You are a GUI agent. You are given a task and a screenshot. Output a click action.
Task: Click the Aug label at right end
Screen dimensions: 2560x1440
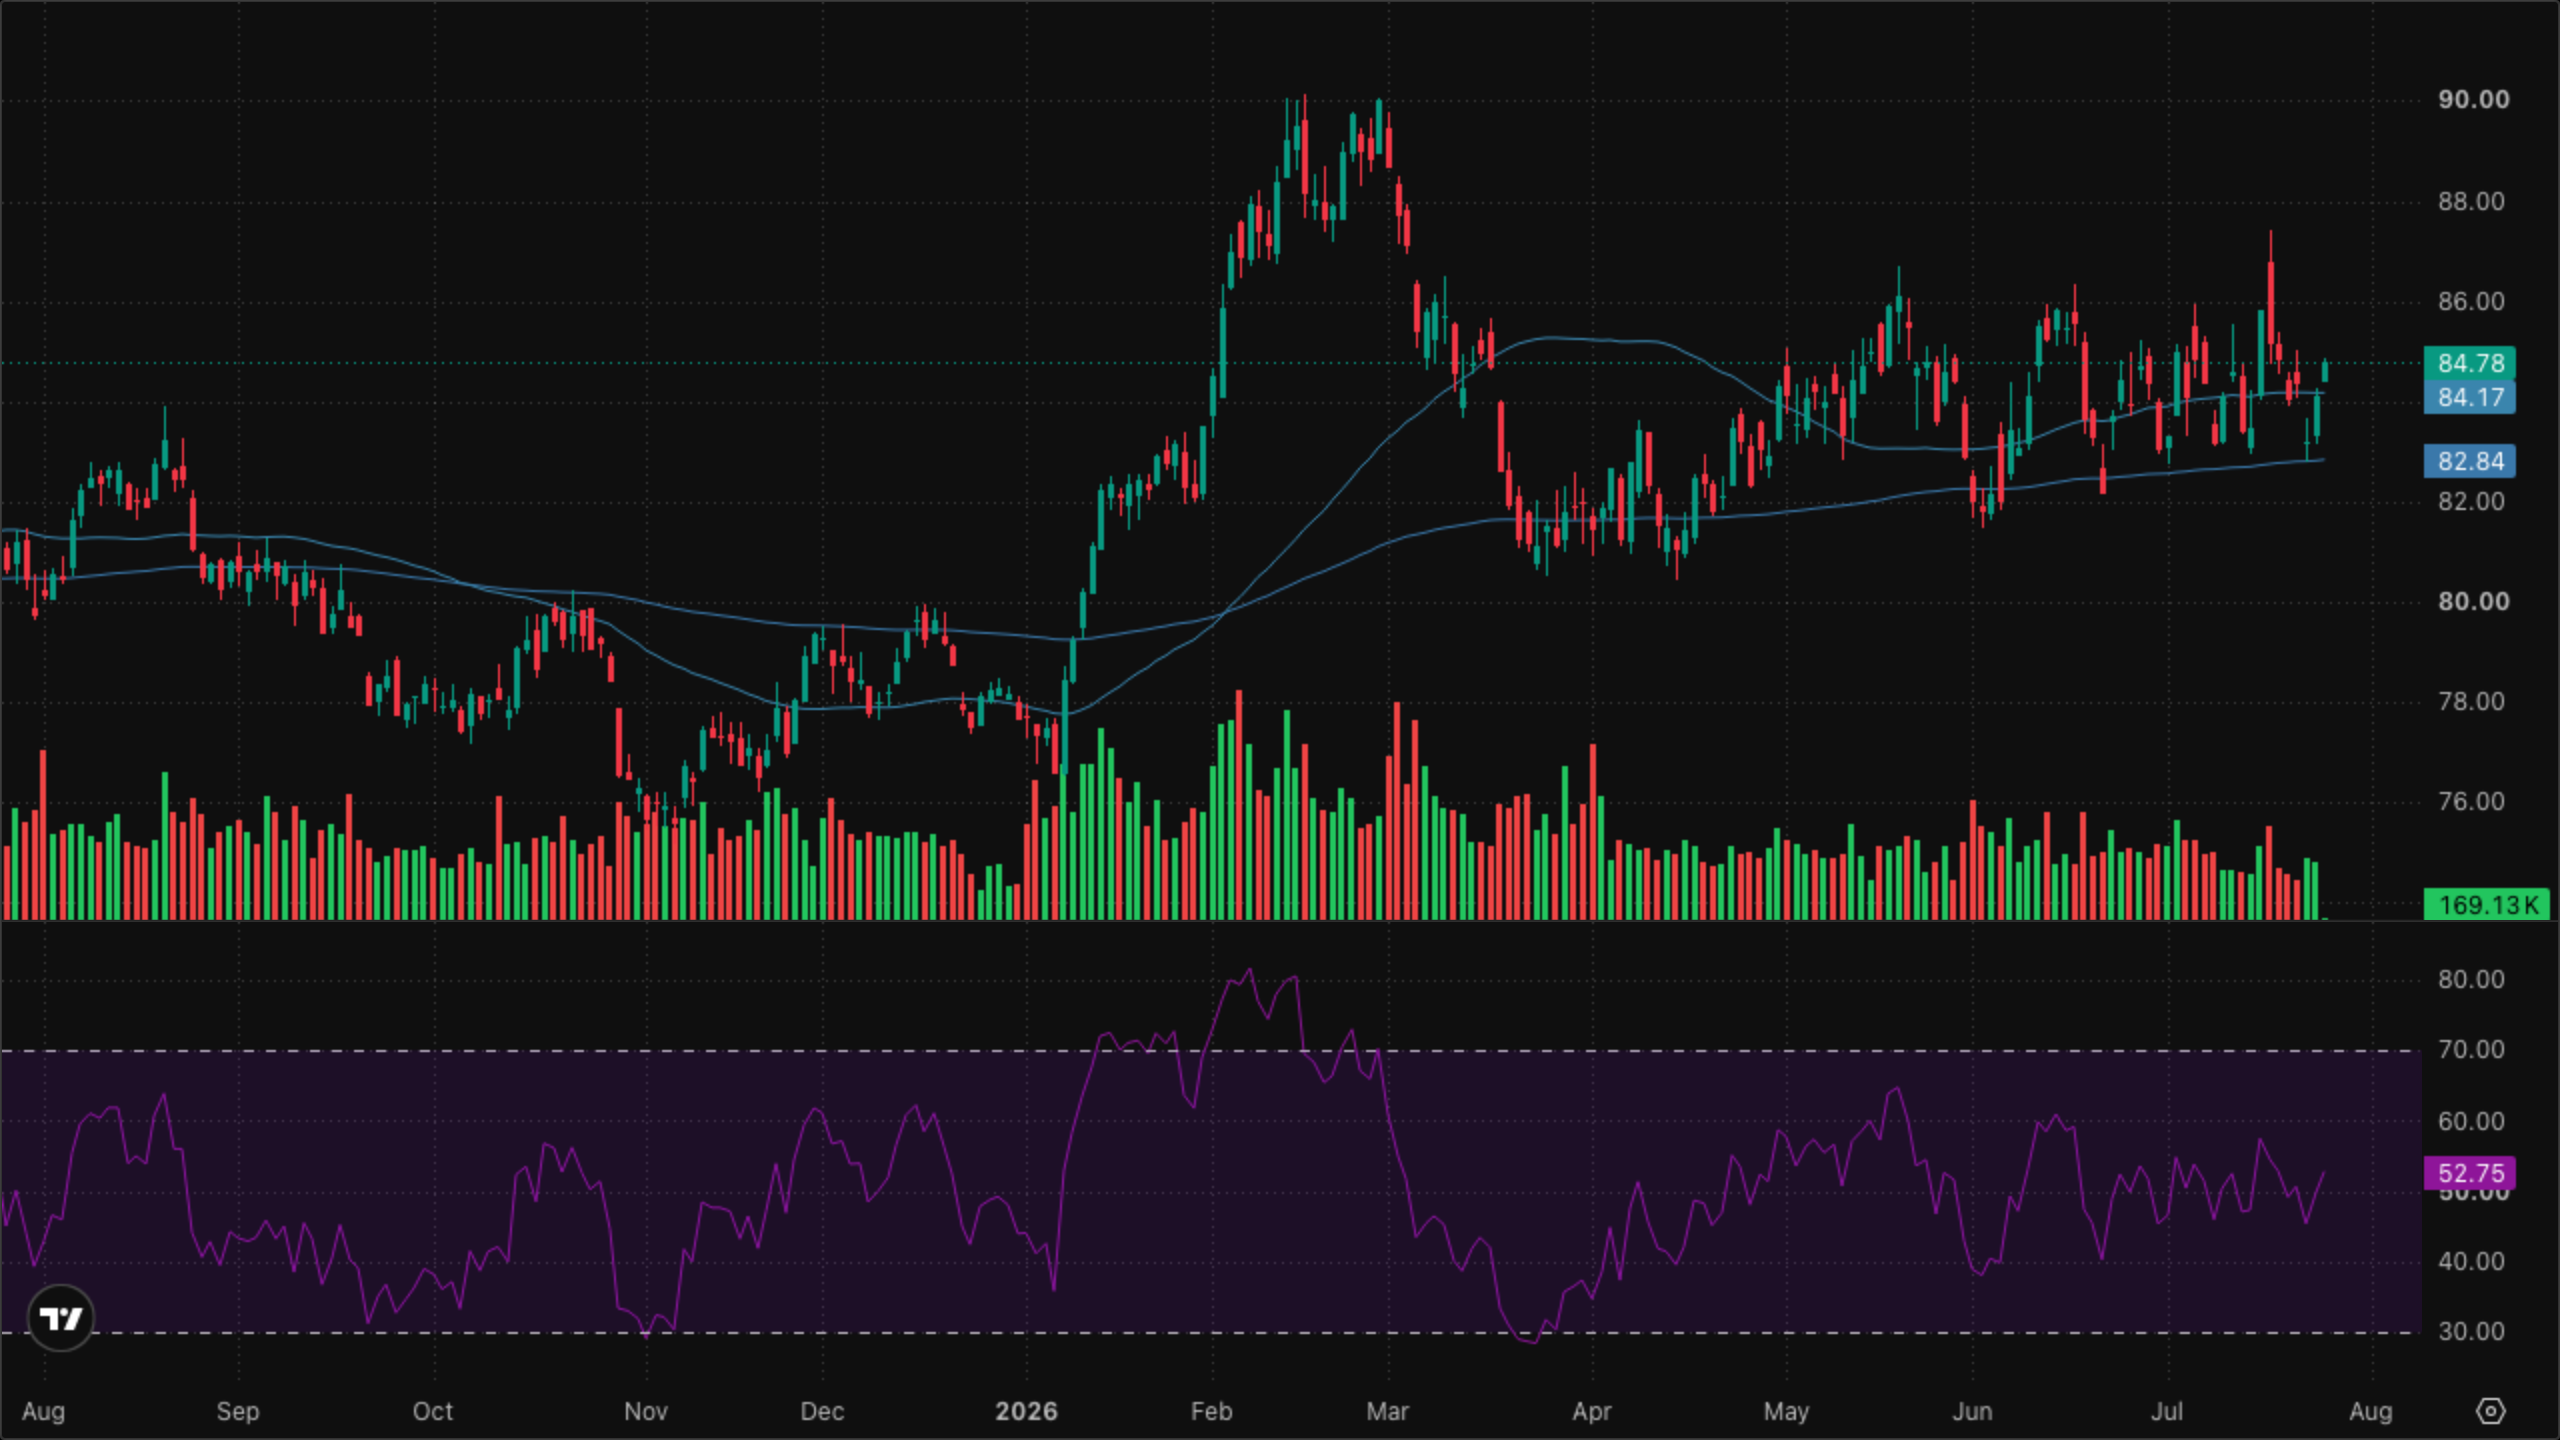point(2370,1411)
